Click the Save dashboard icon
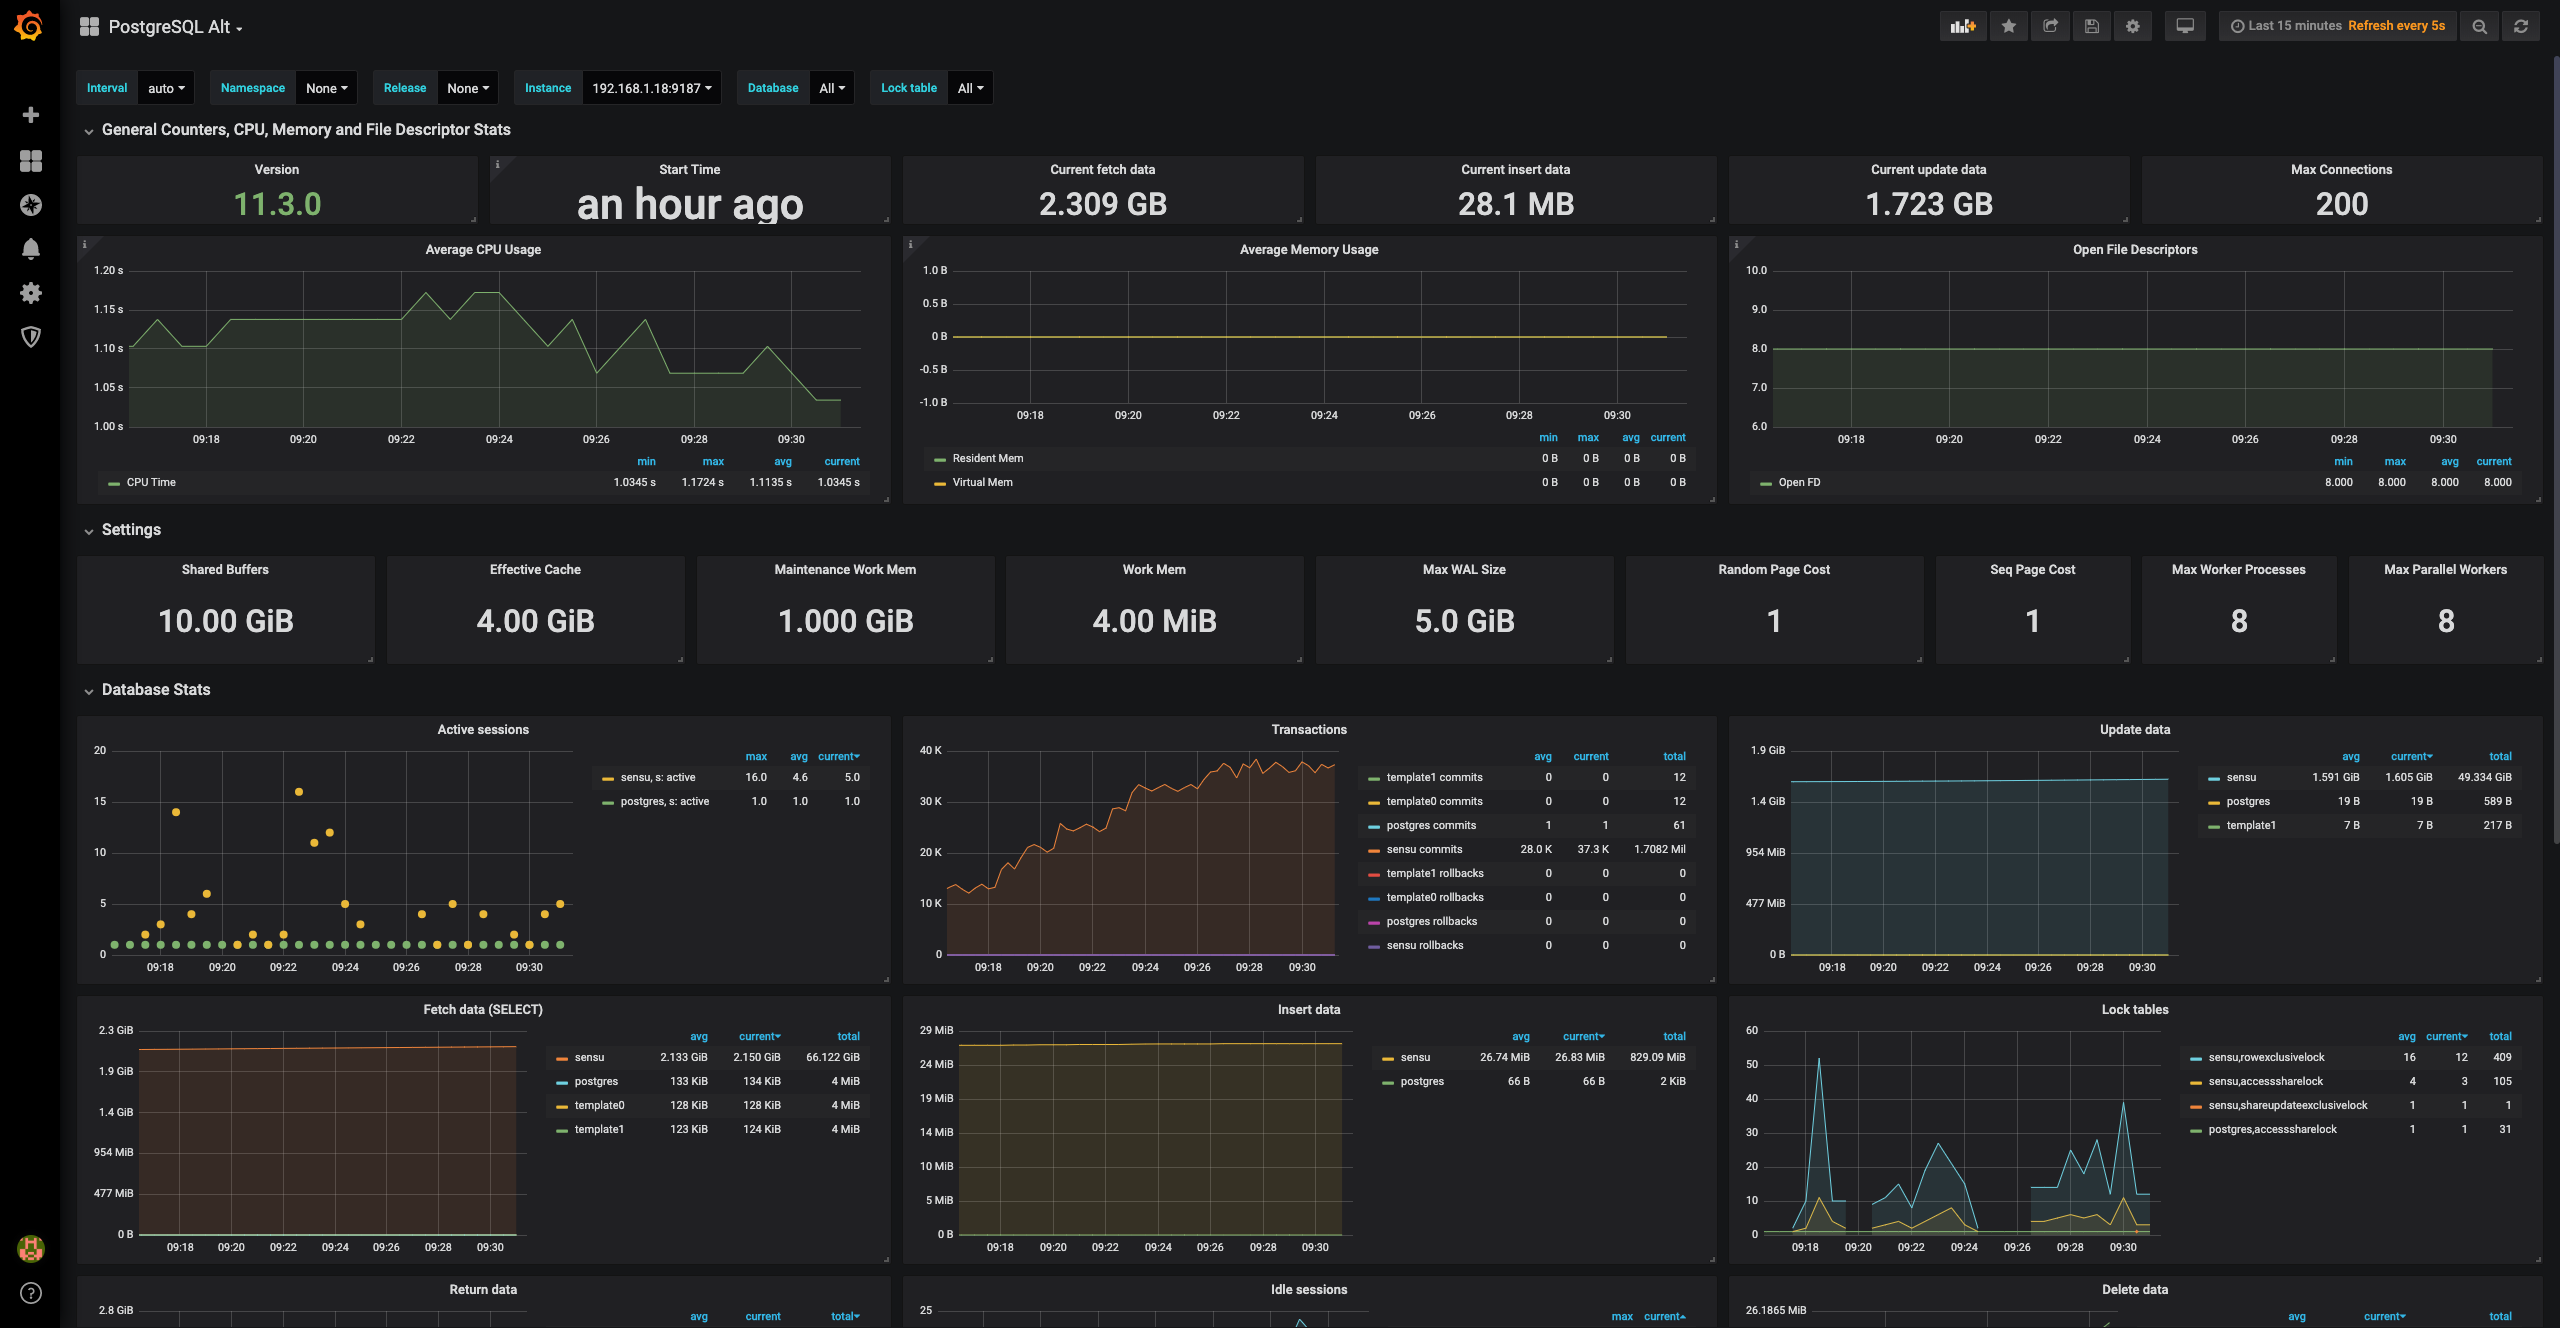Screen dimensions: 2560x1328 [x=2091, y=26]
